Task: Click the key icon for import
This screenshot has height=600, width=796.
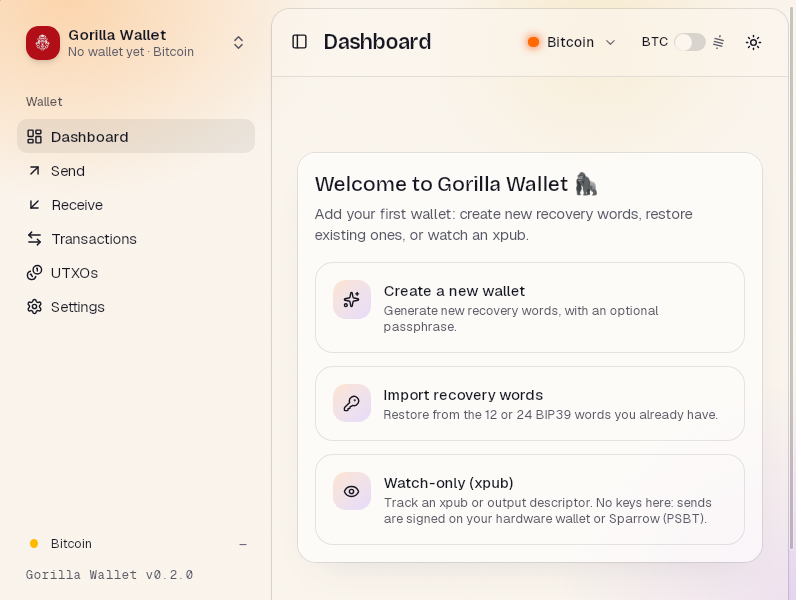Action: click(351, 404)
